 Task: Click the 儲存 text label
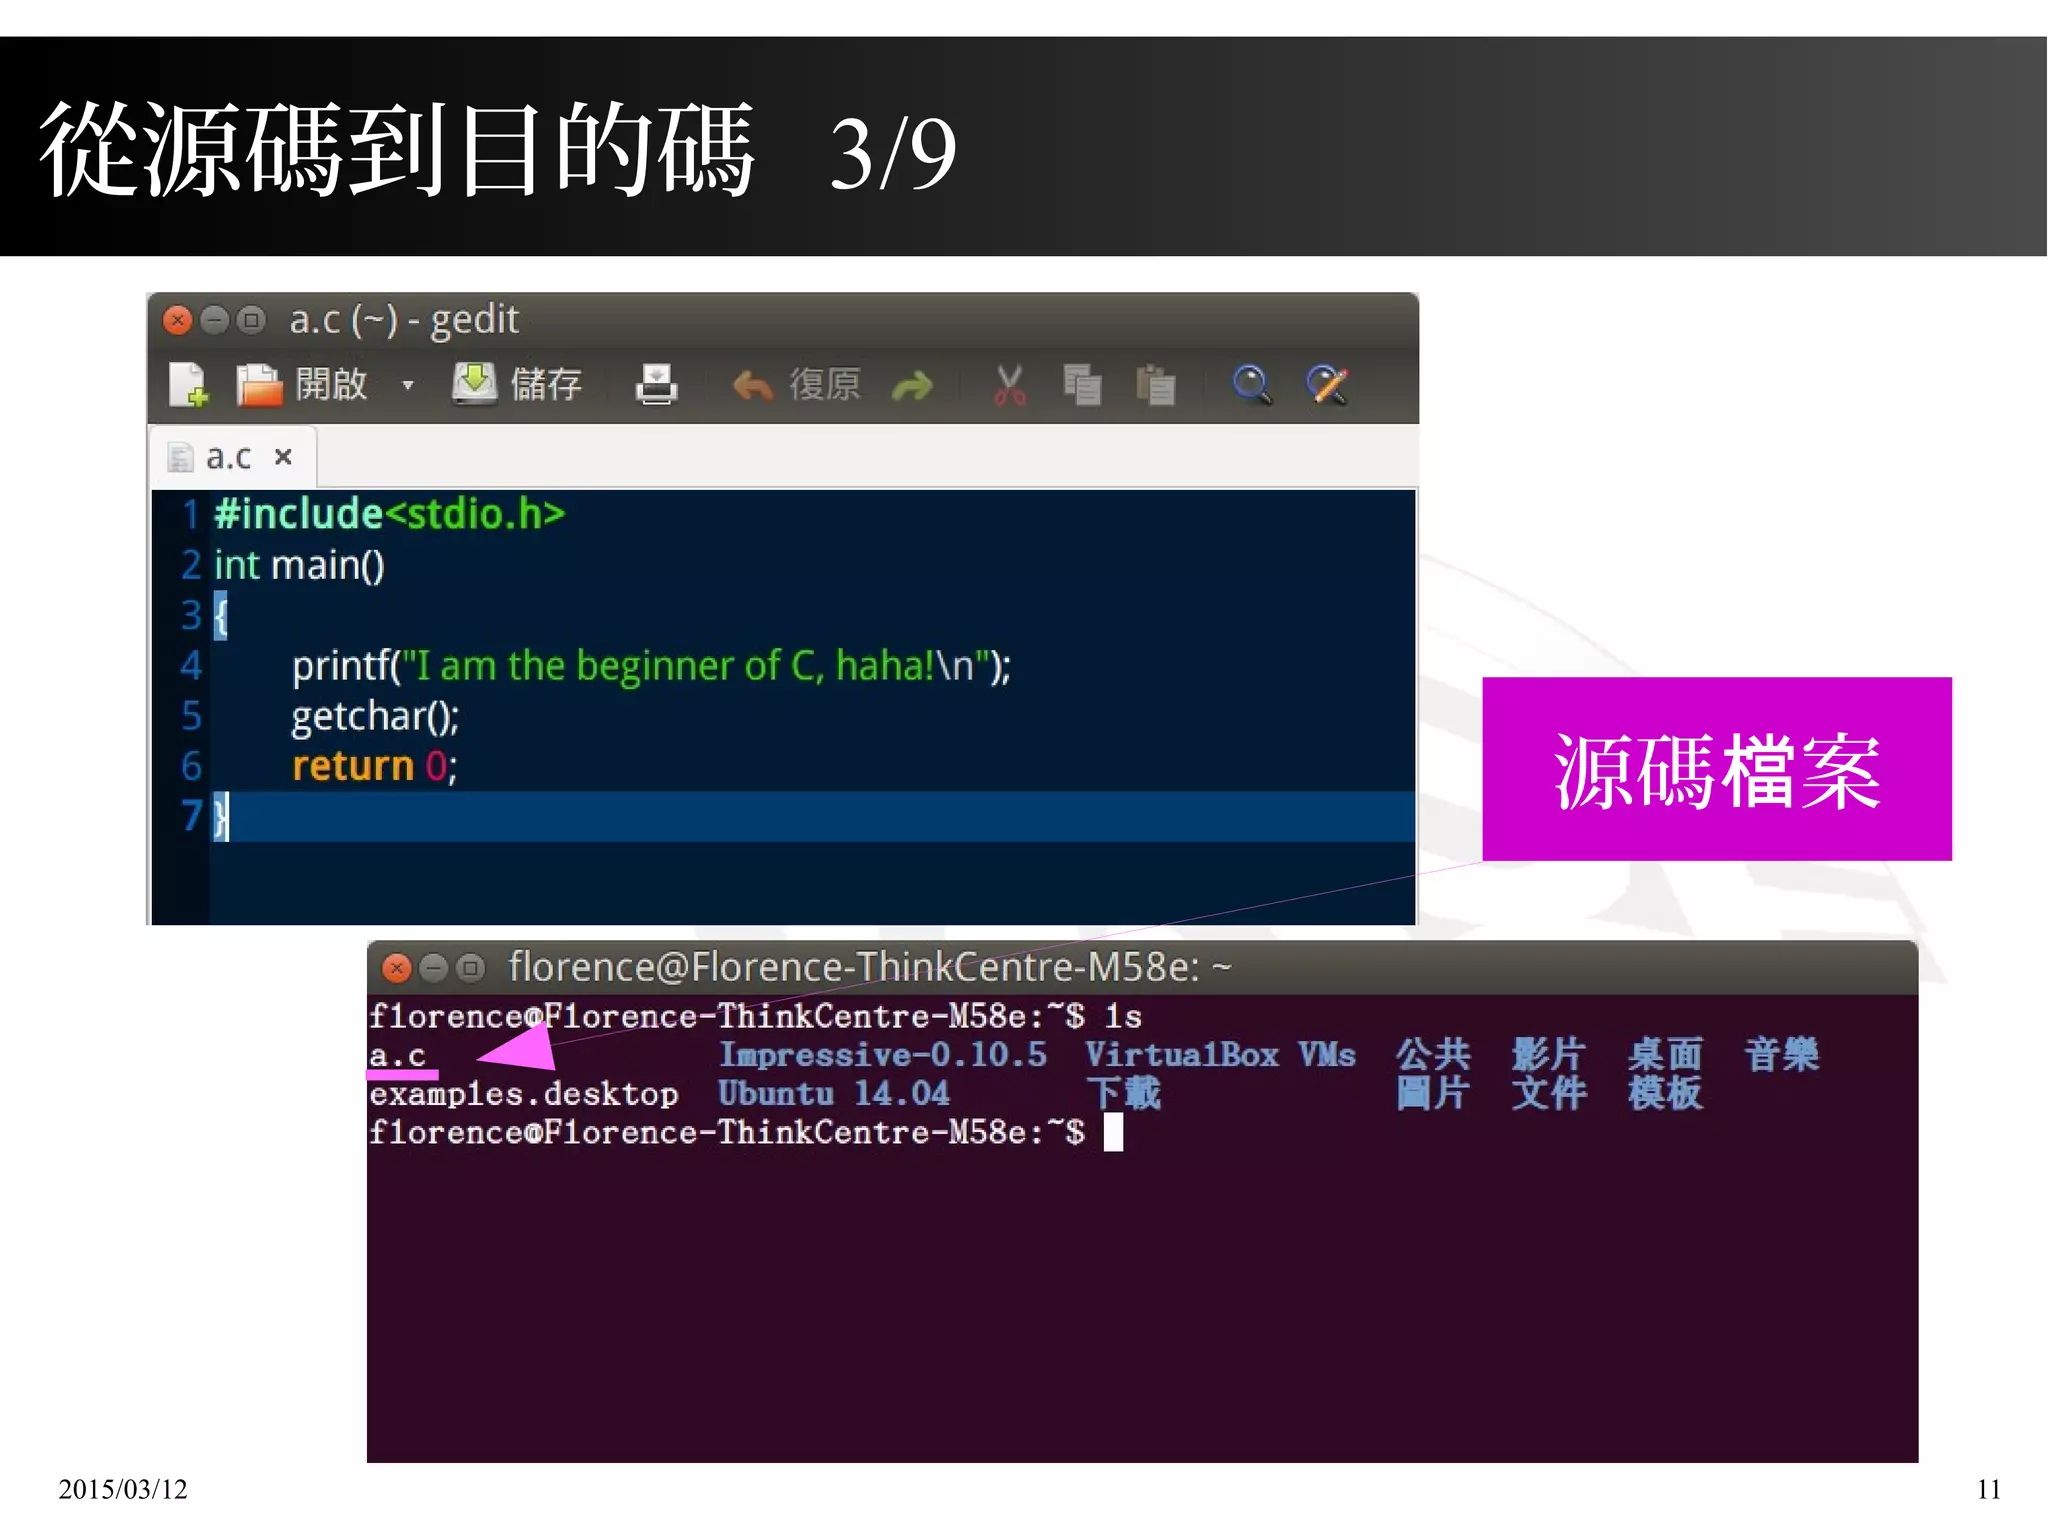click(546, 384)
